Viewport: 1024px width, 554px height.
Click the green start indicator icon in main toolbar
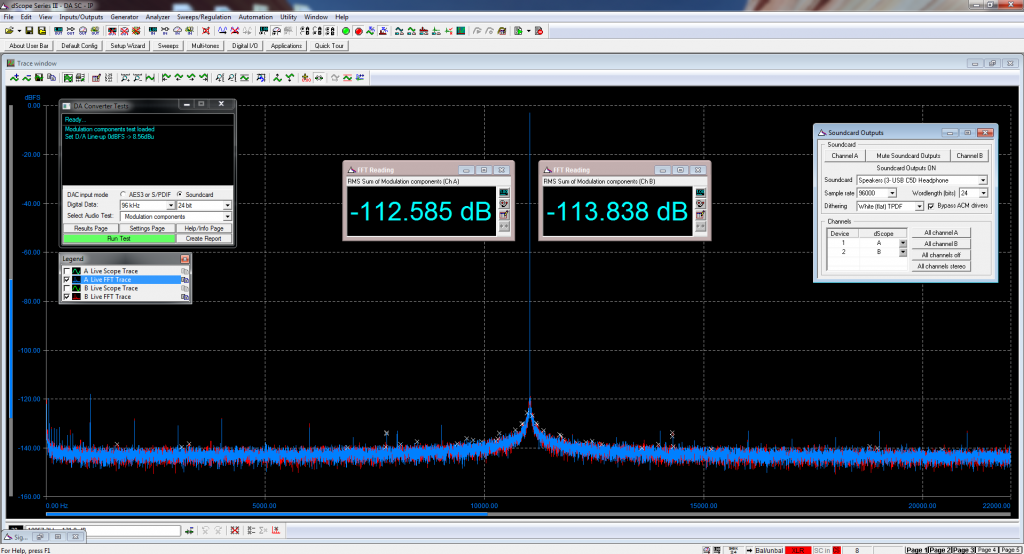pyautogui.click(x=346, y=31)
